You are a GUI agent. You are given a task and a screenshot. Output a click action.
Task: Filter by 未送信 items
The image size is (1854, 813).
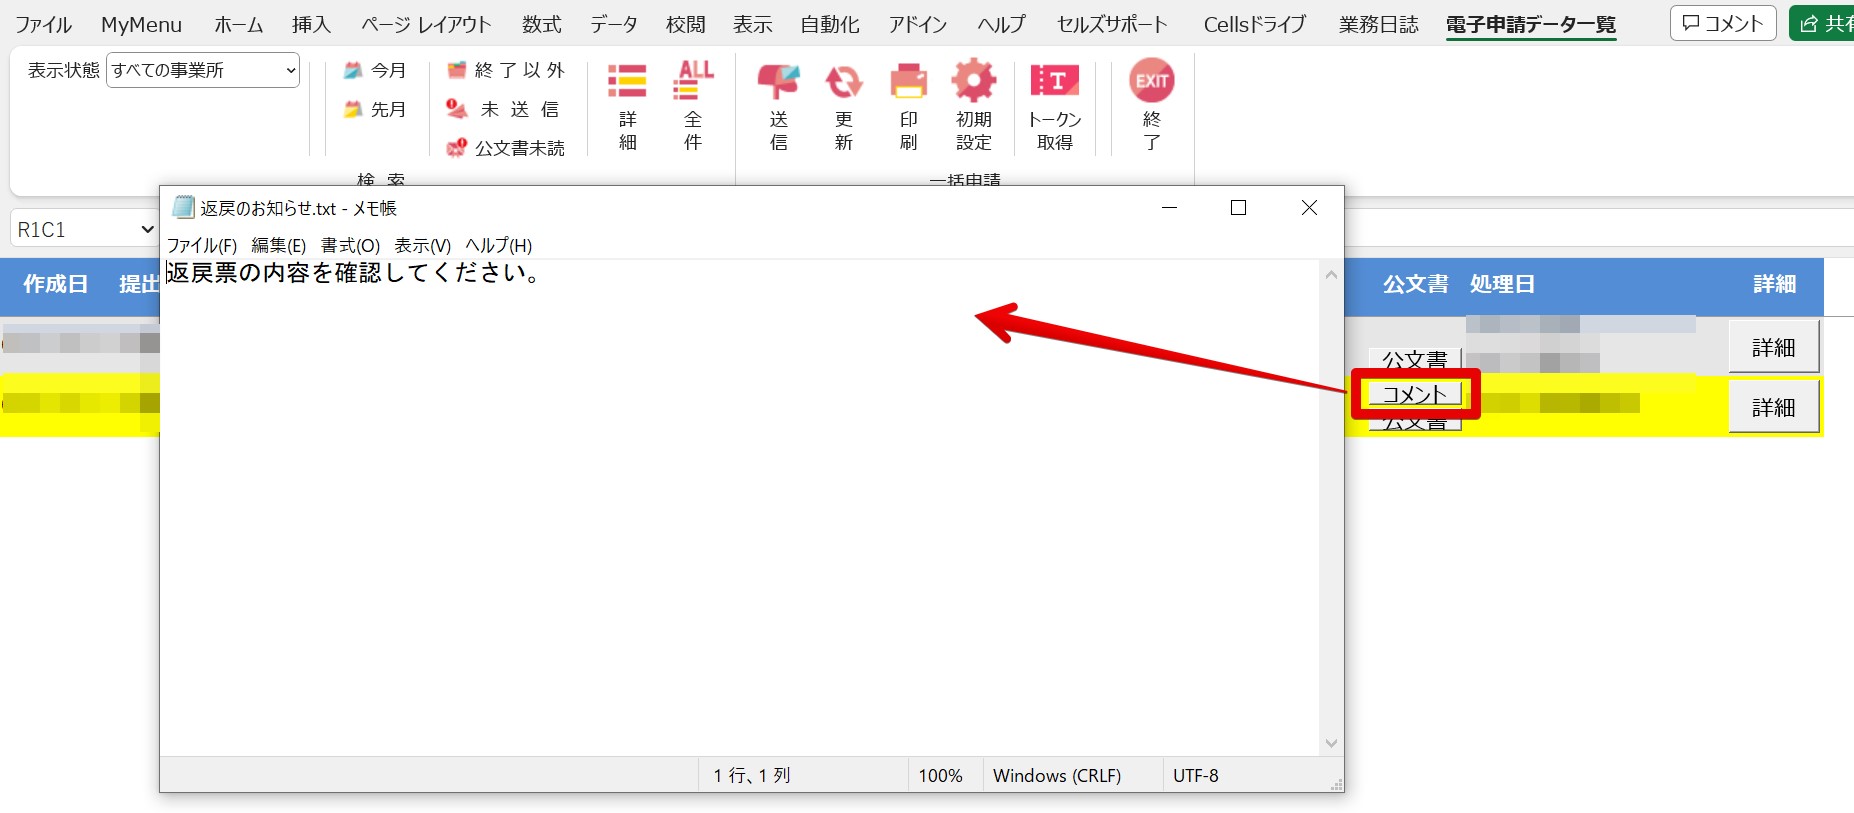504,109
